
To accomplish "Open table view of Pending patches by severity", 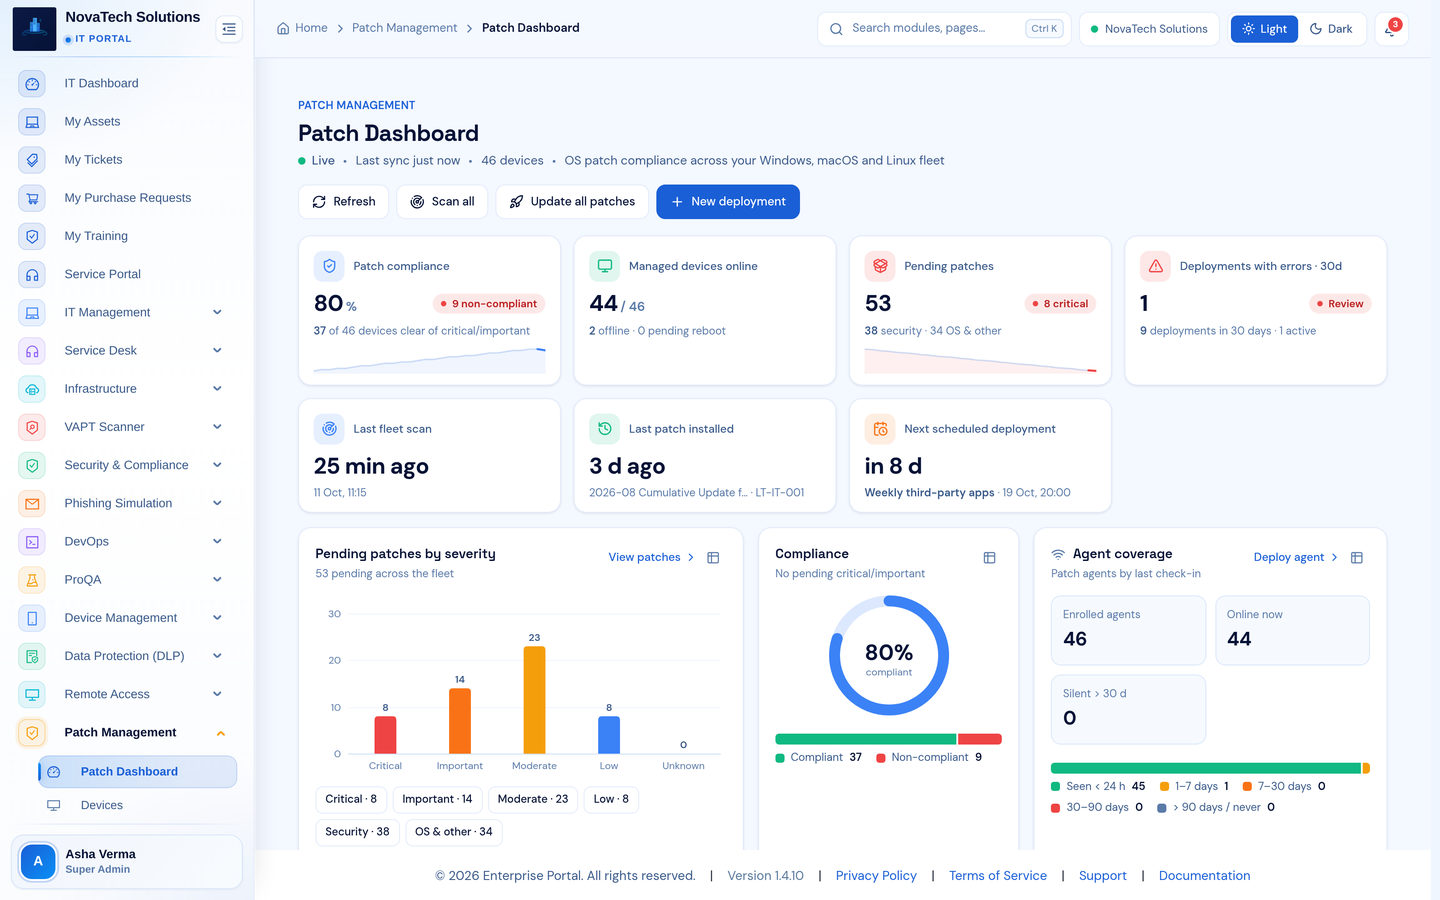I will (713, 558).
